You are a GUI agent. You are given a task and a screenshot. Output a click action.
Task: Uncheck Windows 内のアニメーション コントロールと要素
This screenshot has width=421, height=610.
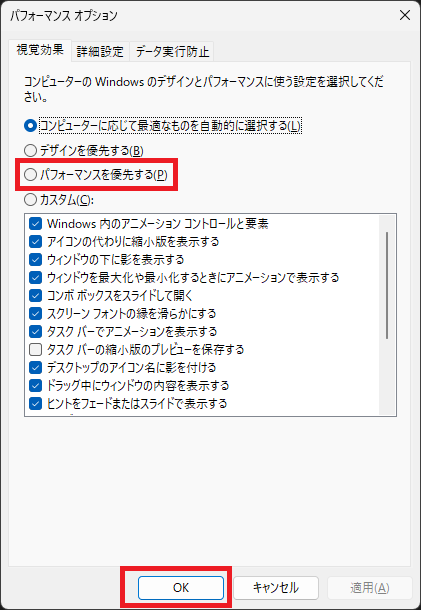[35, 224]
